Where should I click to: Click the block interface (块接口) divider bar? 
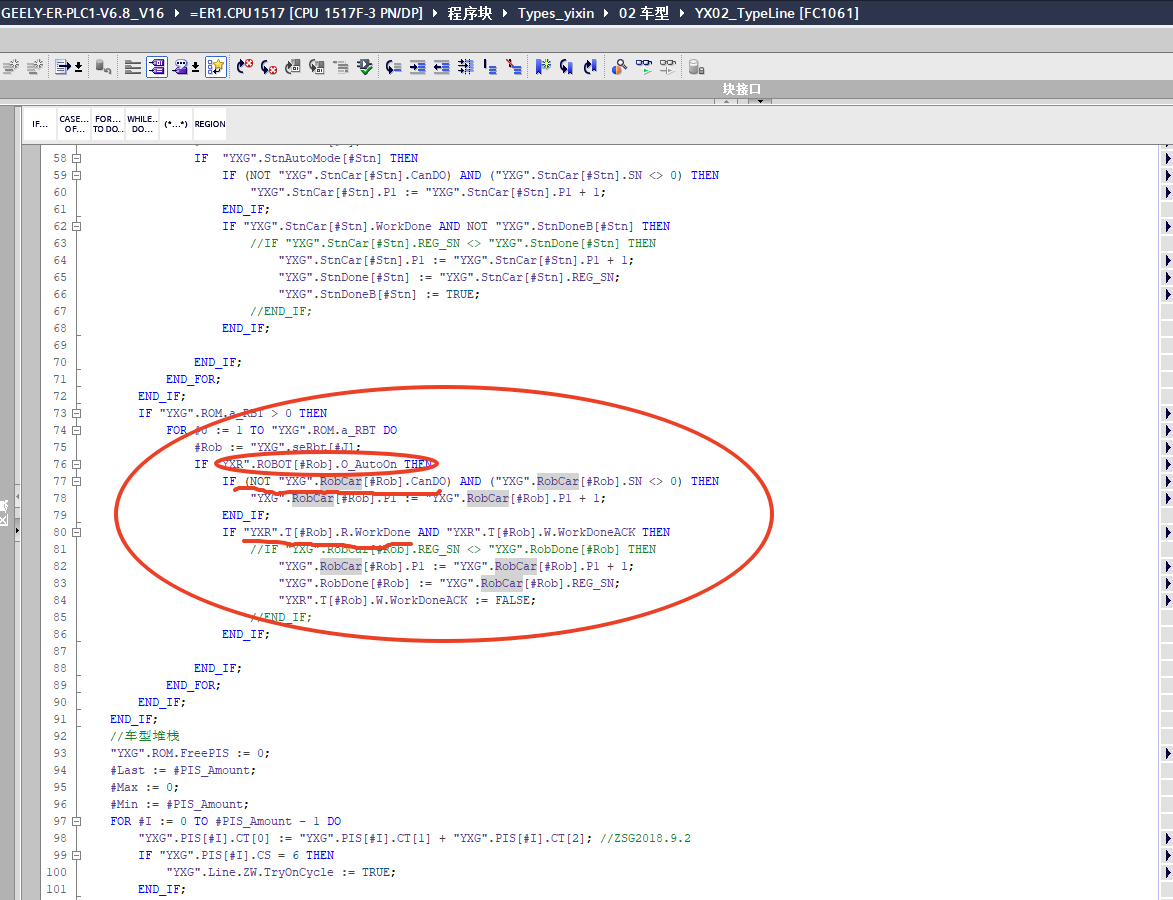pos(742,89)
